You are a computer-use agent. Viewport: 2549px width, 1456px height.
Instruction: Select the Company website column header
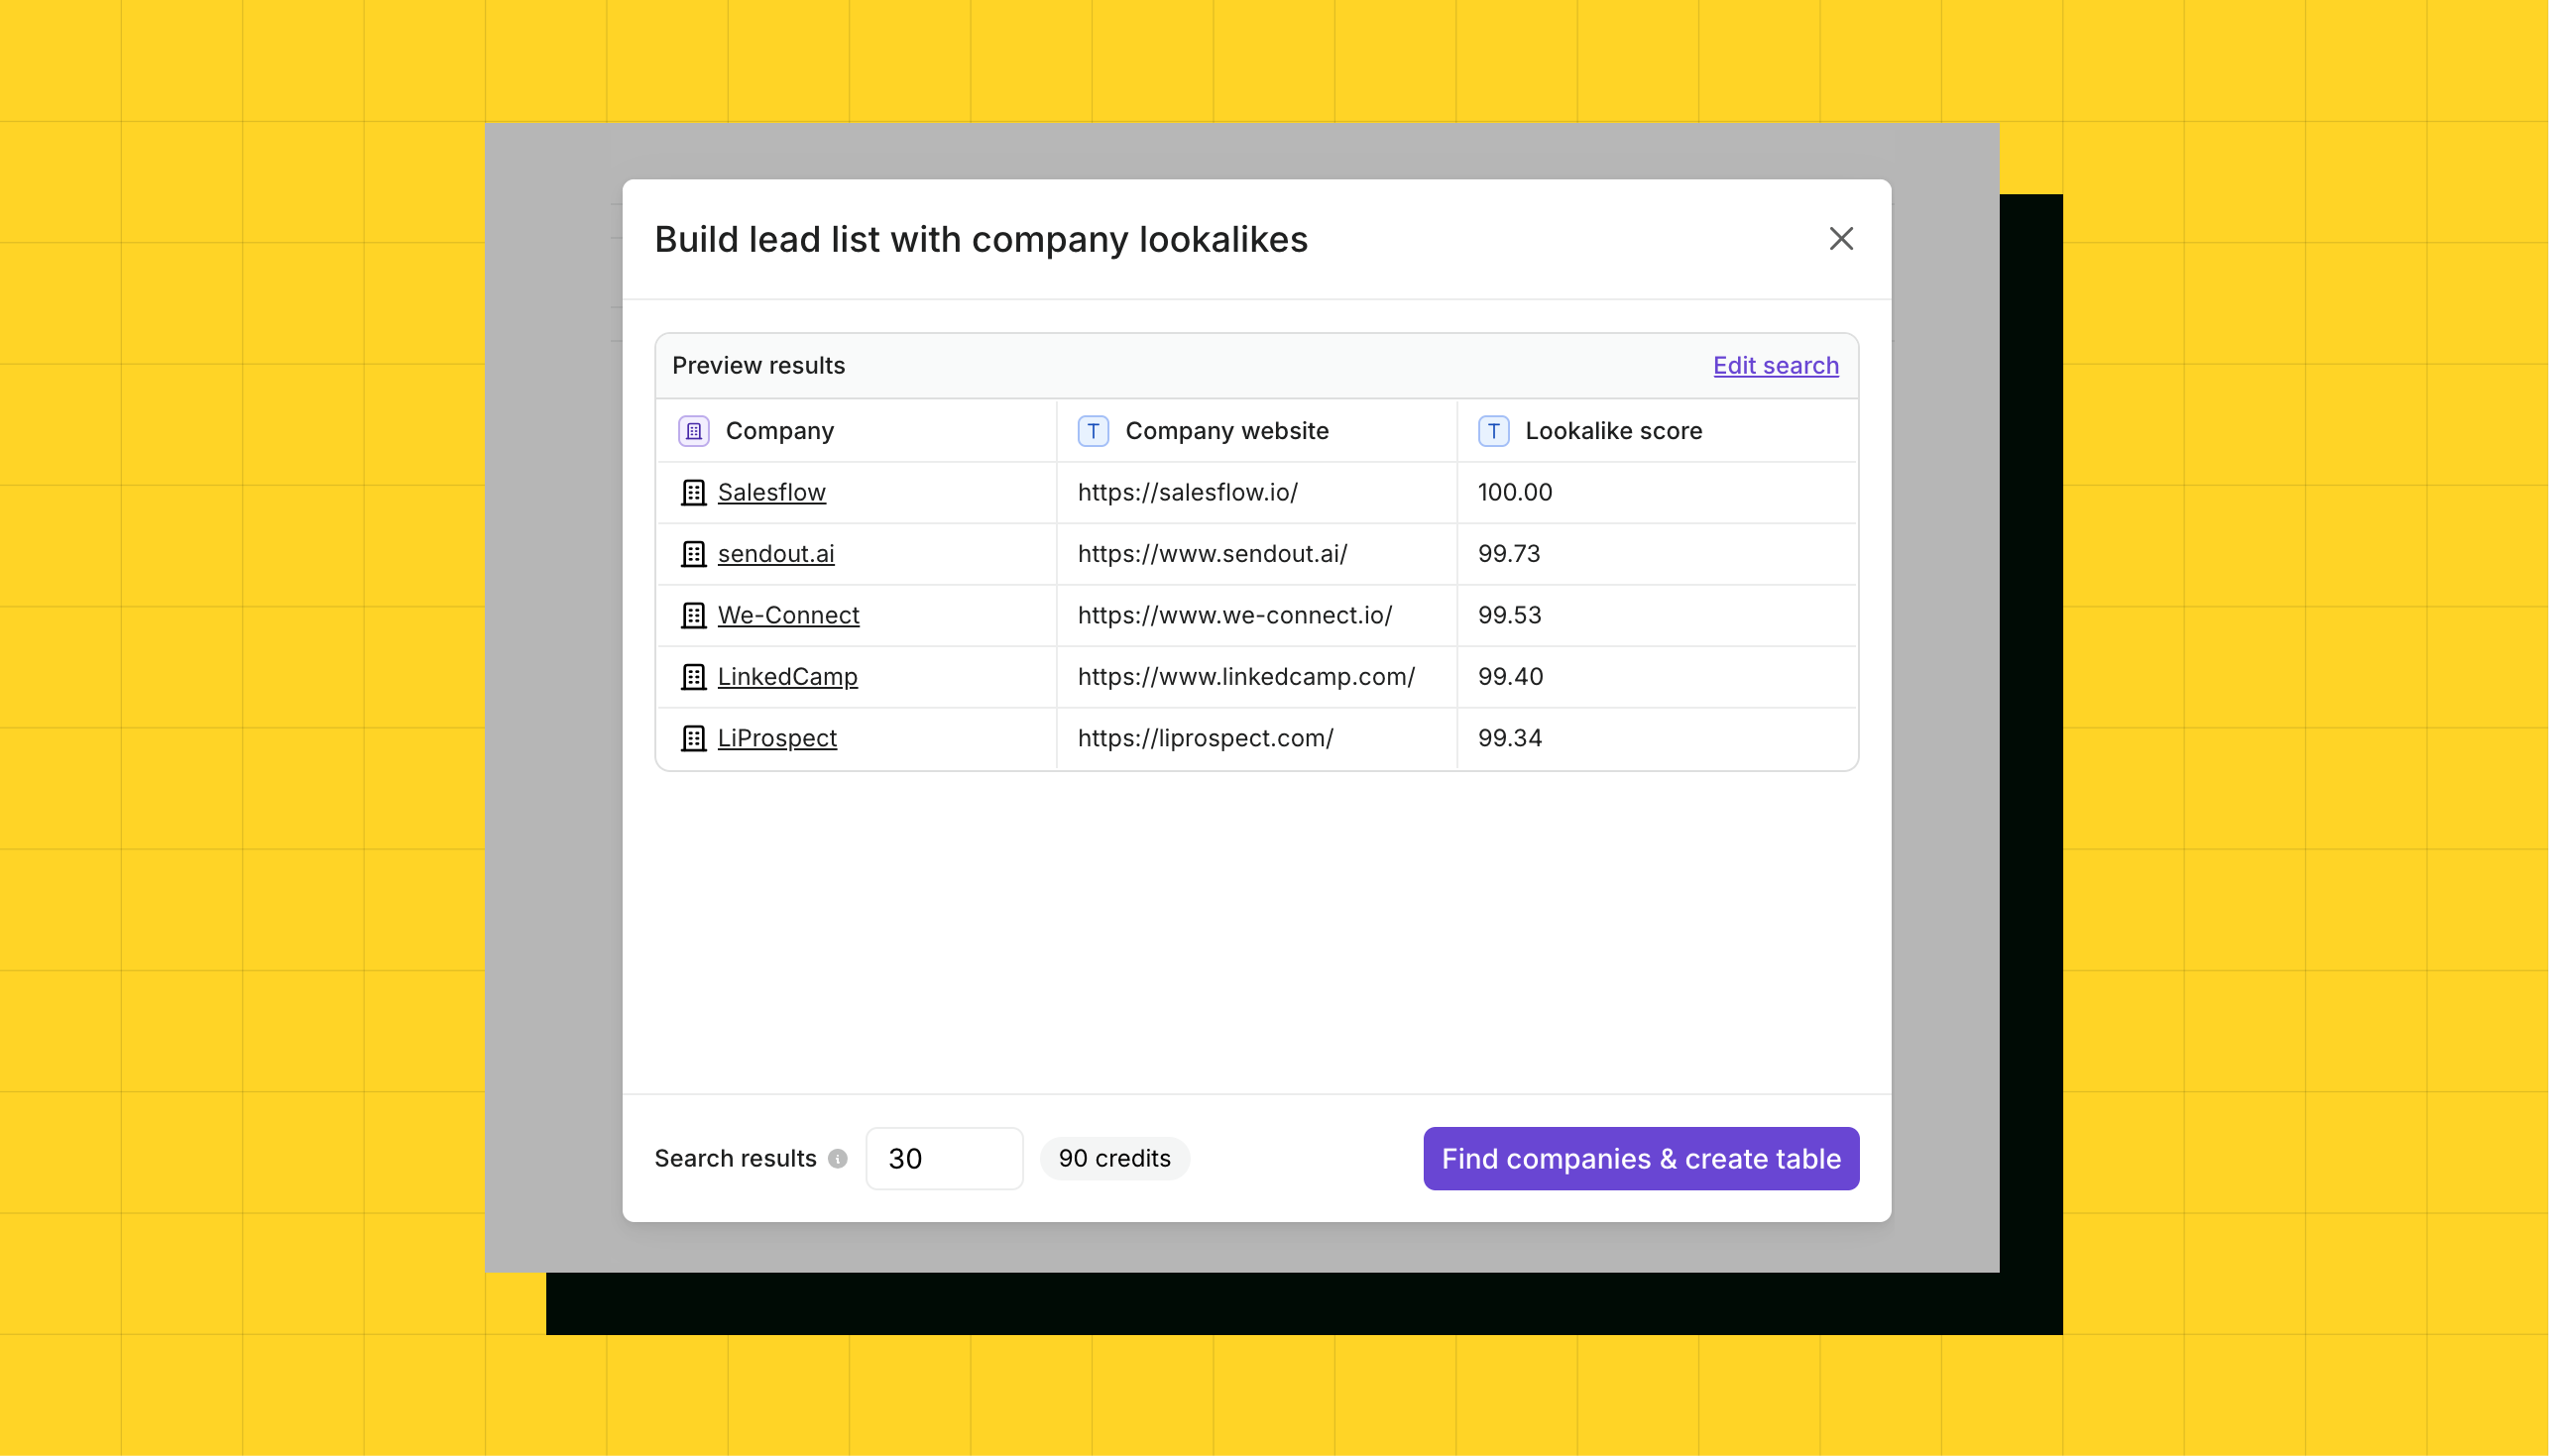(x=1256, y=431)
